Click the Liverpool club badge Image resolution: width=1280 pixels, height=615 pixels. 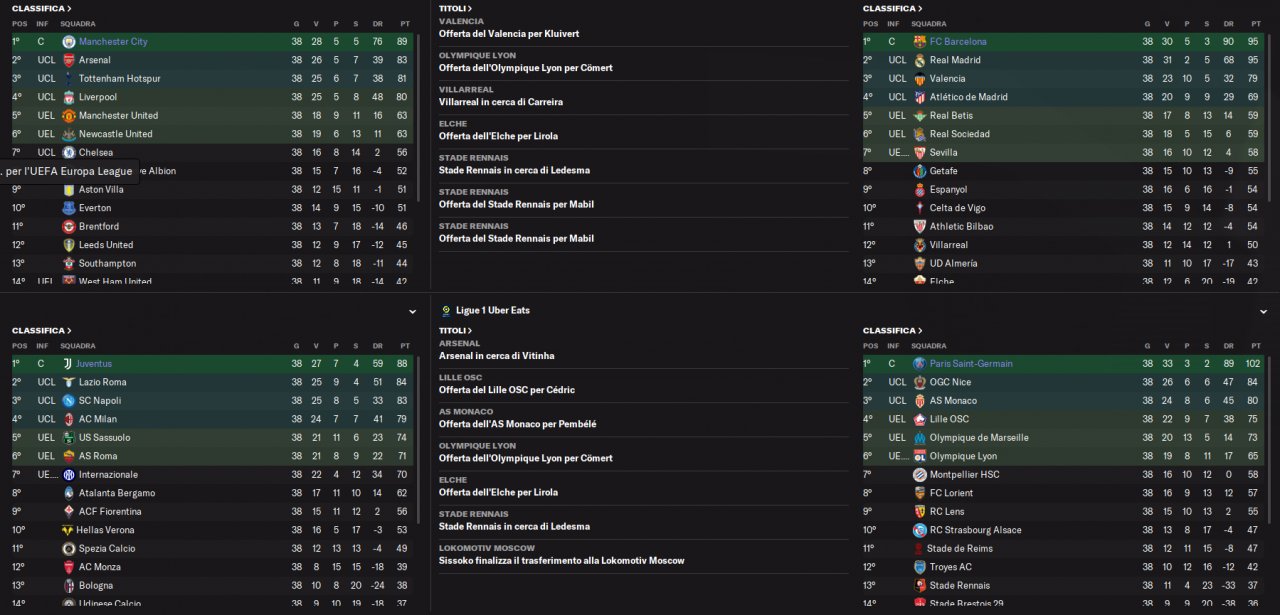coord(68,97)
